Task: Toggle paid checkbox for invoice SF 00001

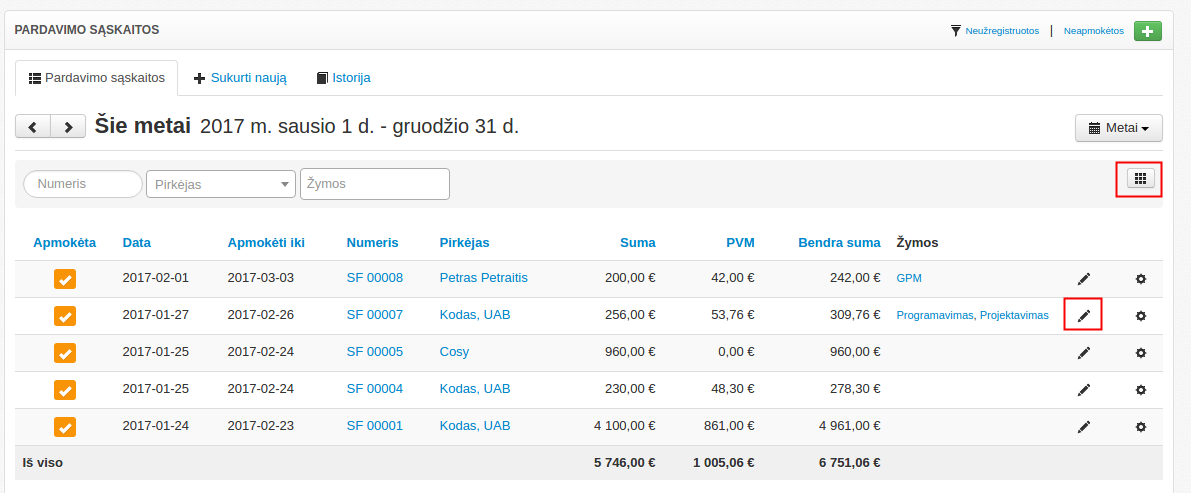Action: click(x=65, y=427)
